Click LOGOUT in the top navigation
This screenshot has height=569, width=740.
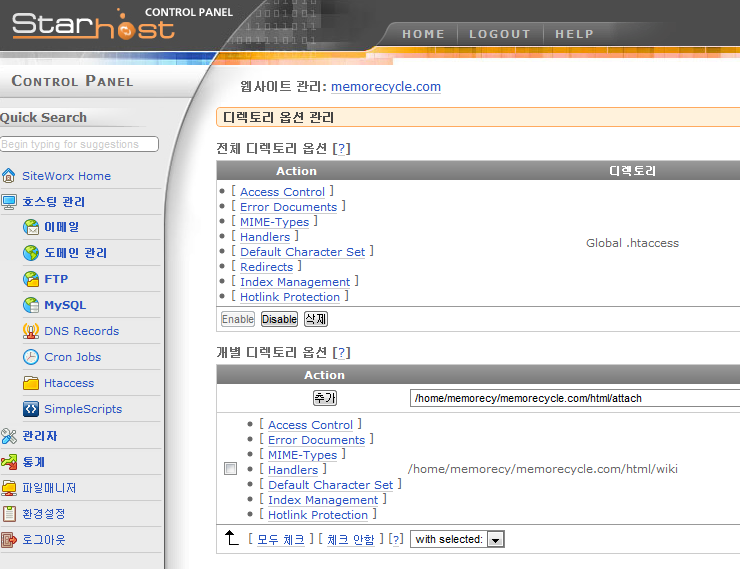(499, 34)
